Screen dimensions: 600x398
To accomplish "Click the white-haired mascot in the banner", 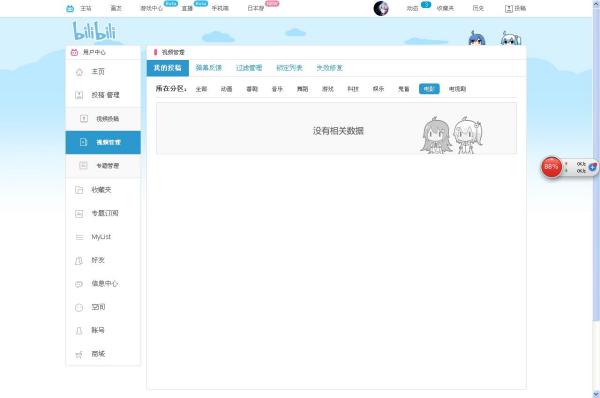I will point(511,38).
